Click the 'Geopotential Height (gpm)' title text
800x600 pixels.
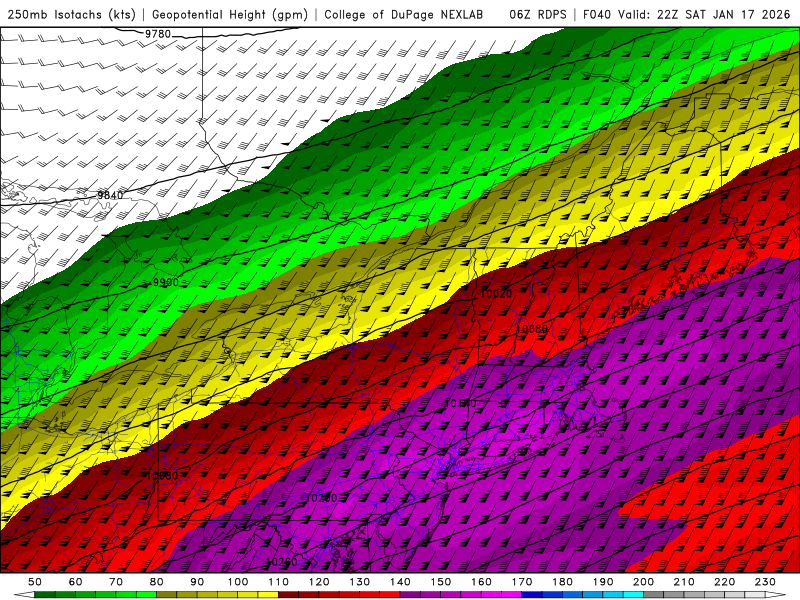pos(230,14)
